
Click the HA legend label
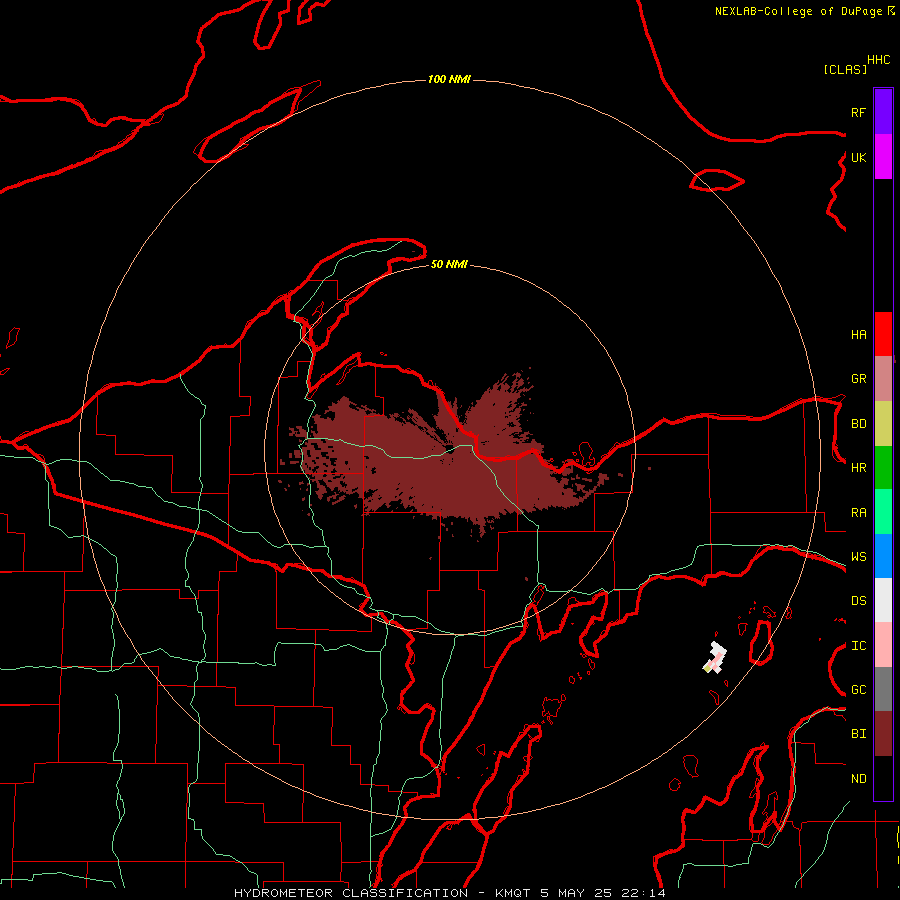click(858, 335)
